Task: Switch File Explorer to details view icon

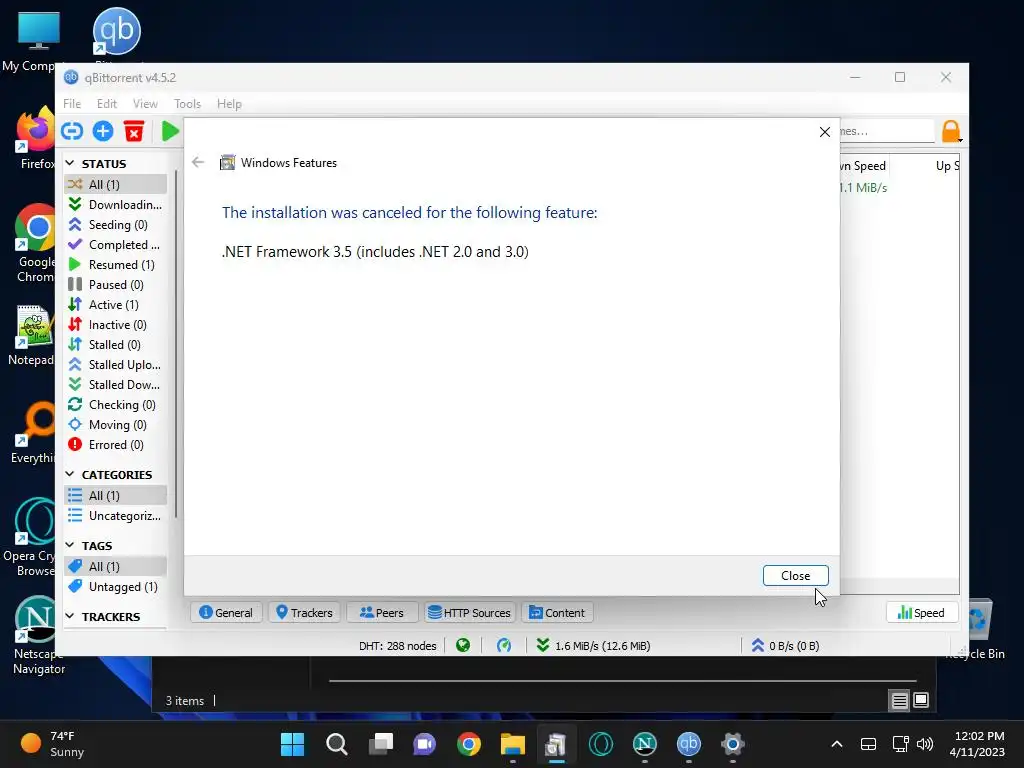Action: click(899, 701)
